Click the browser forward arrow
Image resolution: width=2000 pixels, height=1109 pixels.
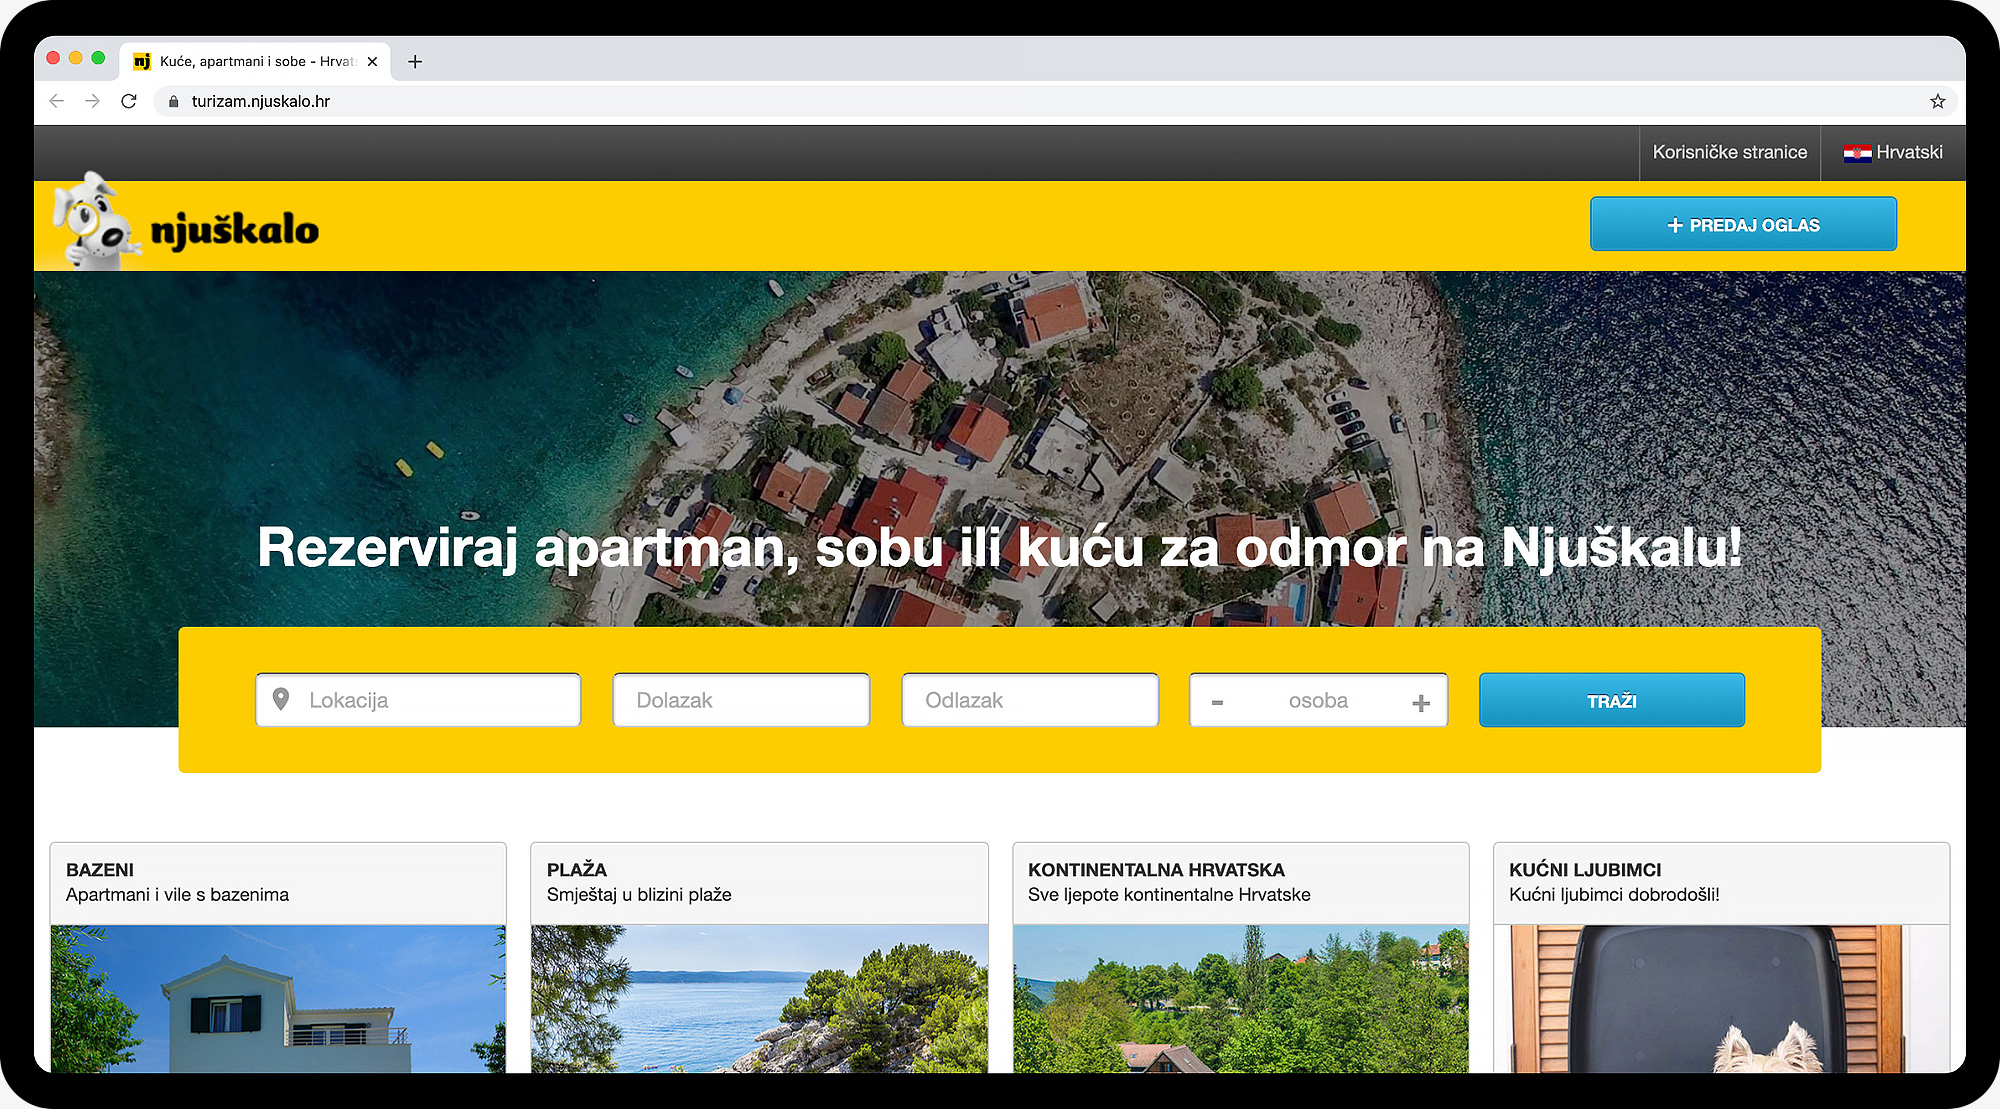click(x=93, y=101)
